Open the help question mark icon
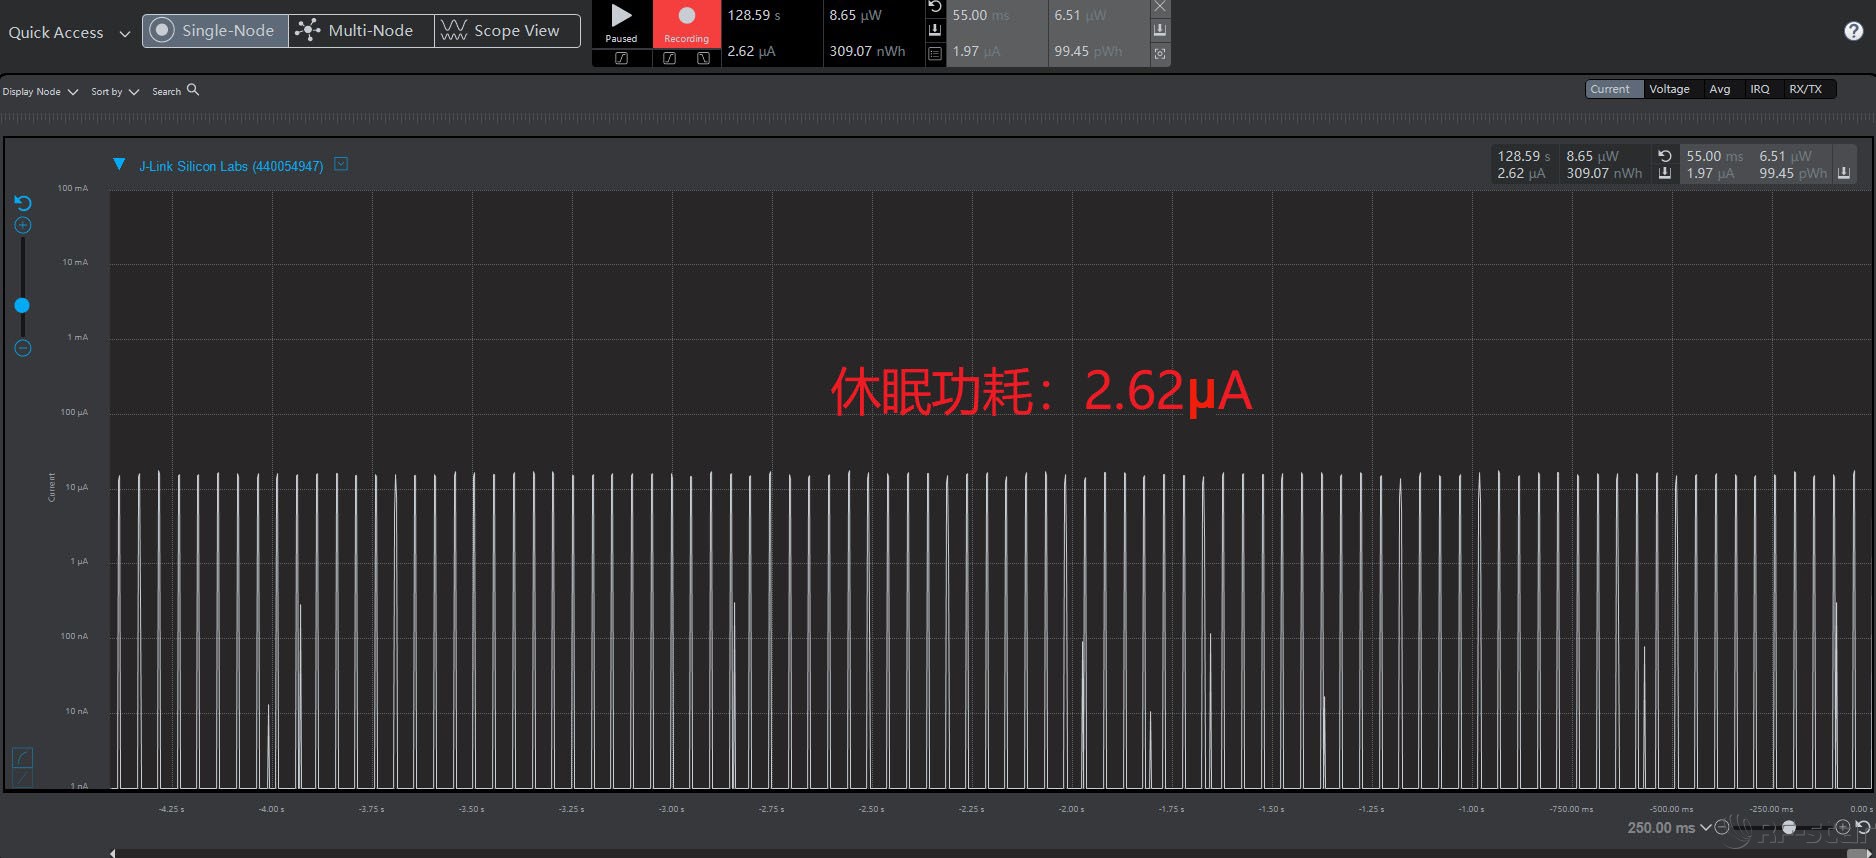The height and width of the screenshot is (858, 1876). pyautogui.click(x=1853, y=31)
